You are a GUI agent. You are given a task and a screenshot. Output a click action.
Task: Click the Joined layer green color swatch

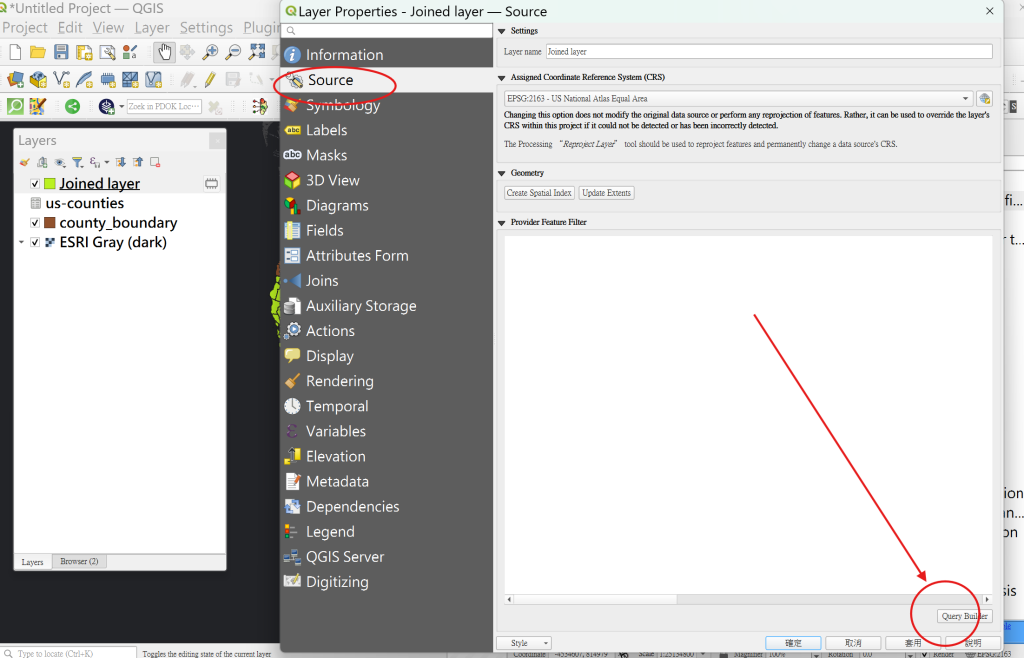(x=50, y=184)
